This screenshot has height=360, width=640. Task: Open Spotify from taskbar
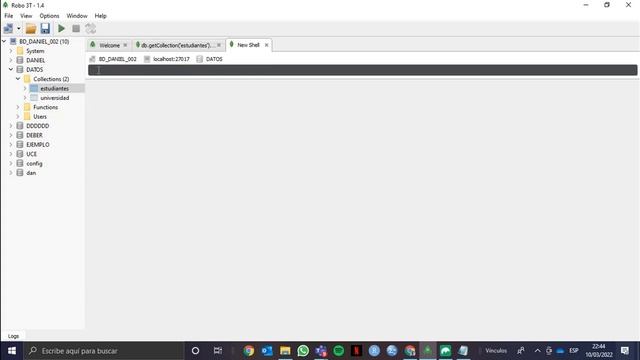coord(339,351)
